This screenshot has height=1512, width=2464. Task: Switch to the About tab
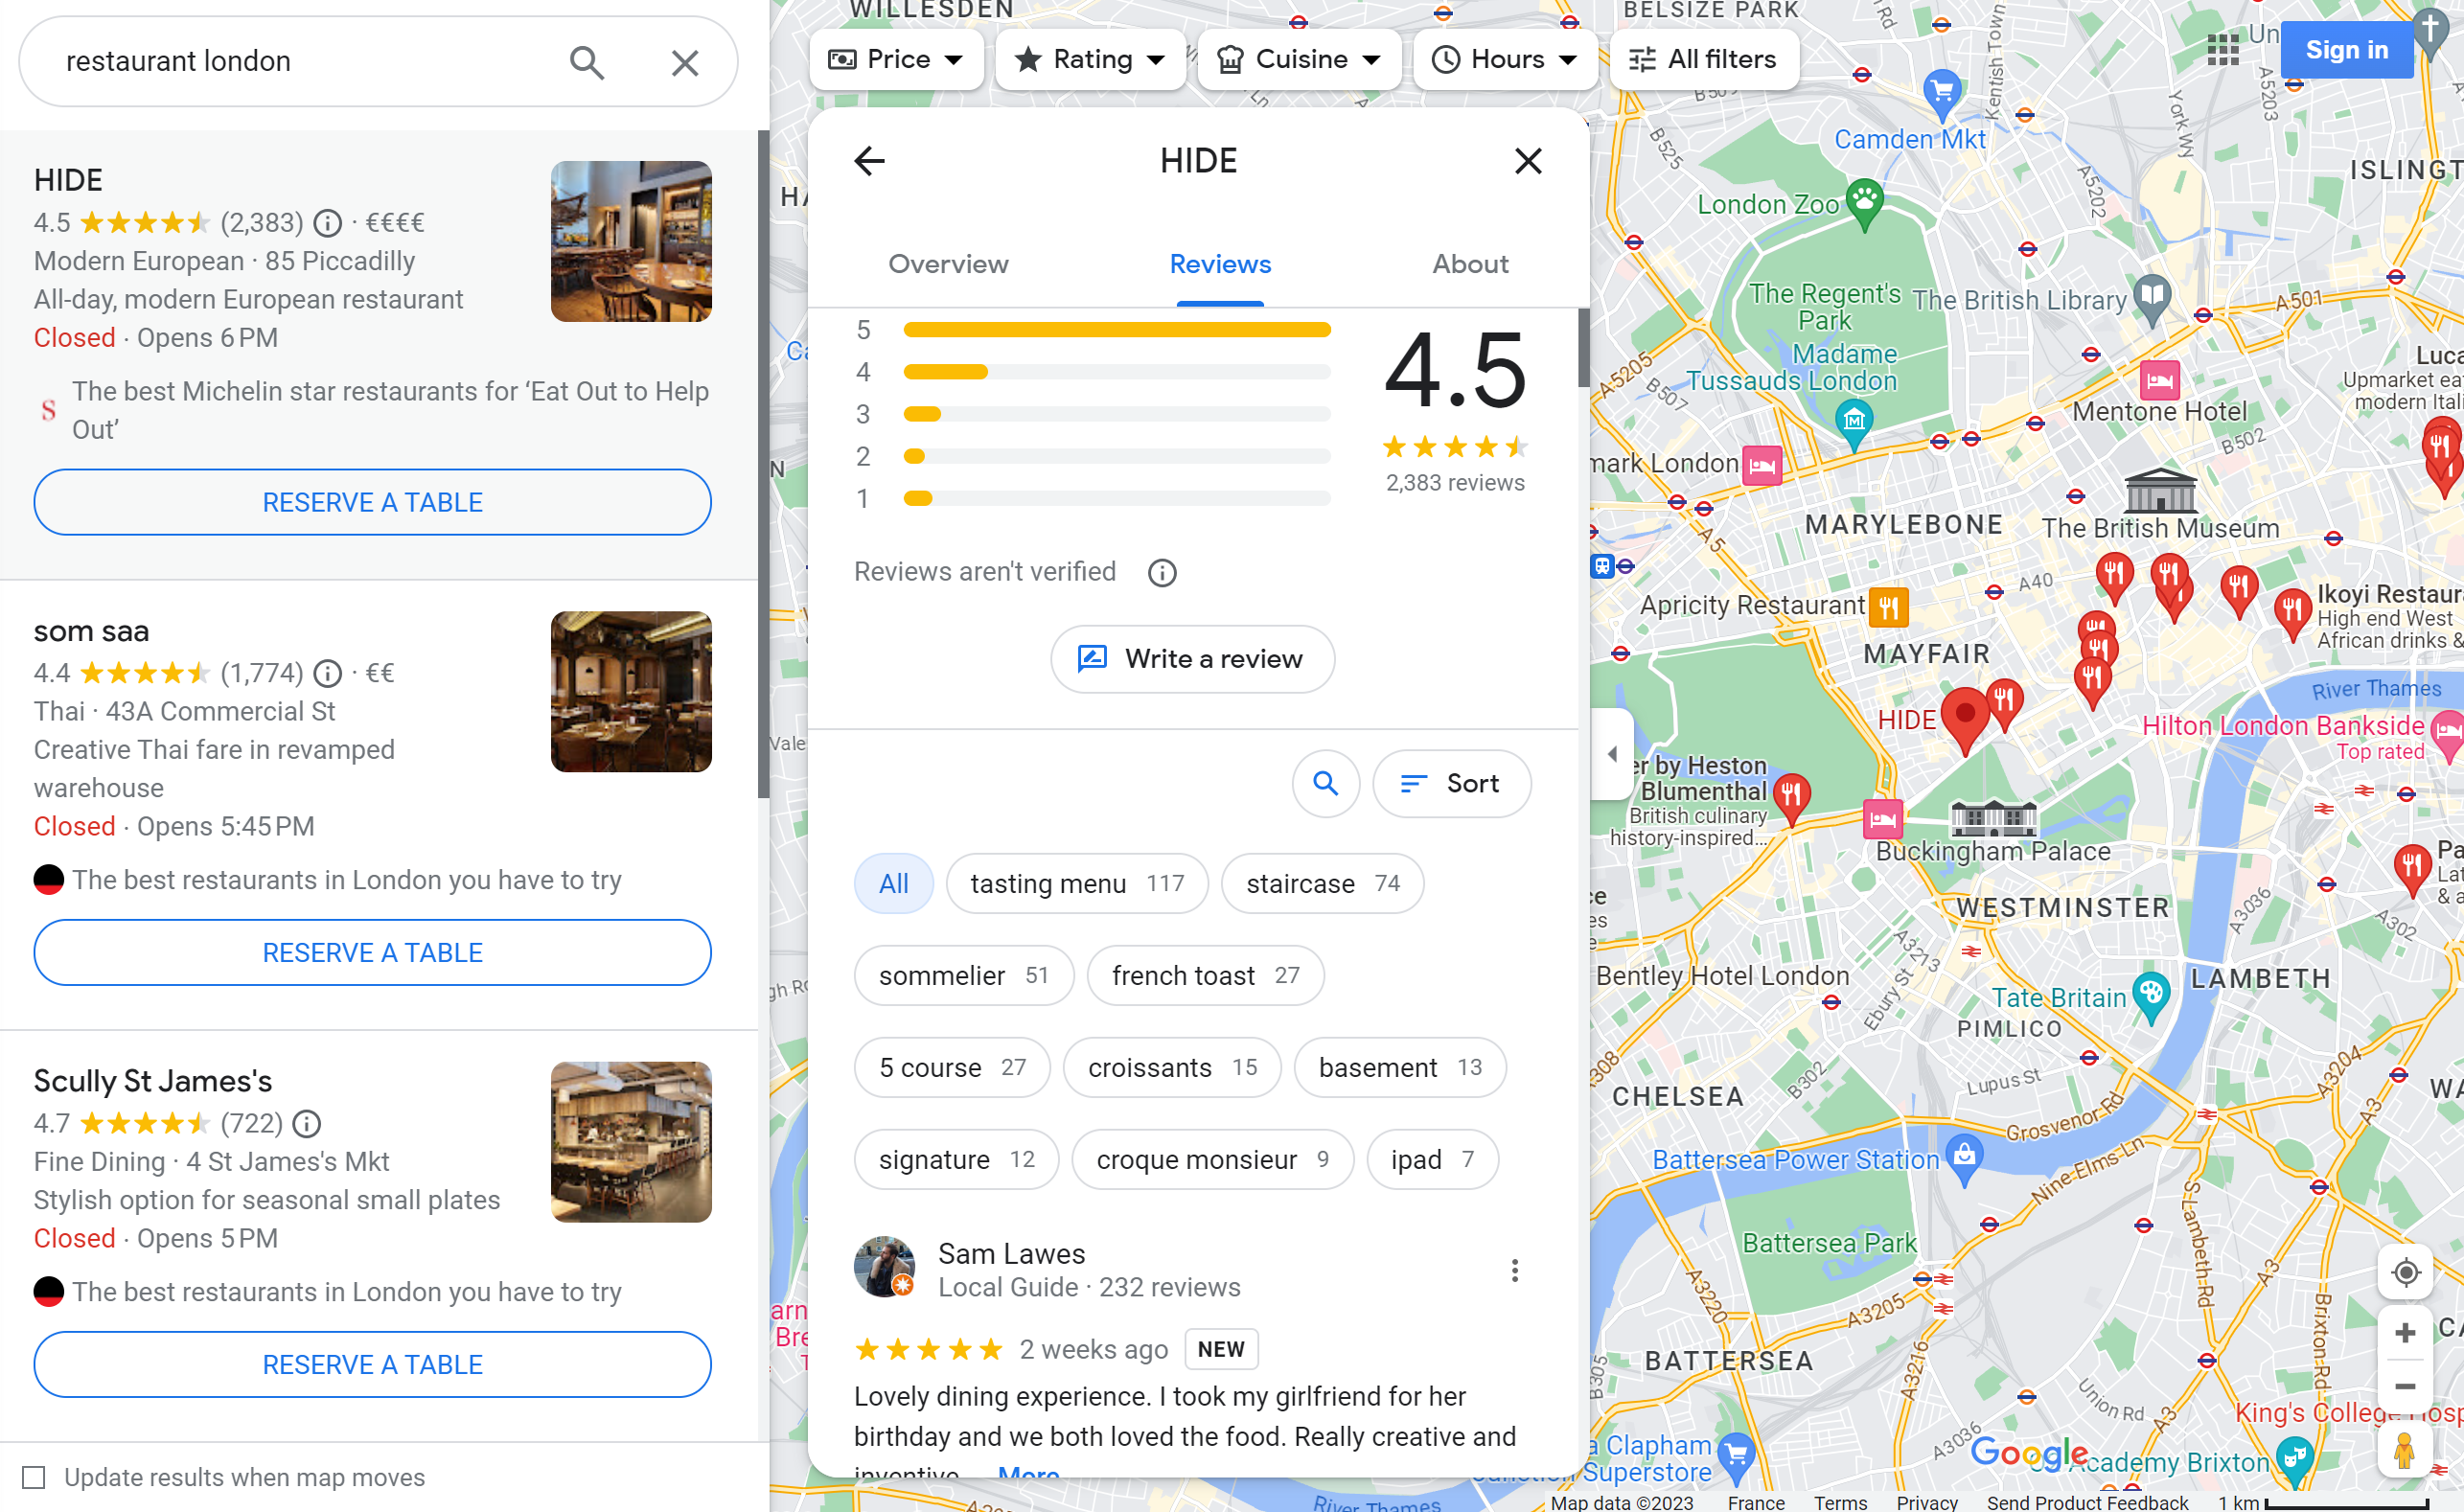pyautogui.click(x=1470, y=264)
